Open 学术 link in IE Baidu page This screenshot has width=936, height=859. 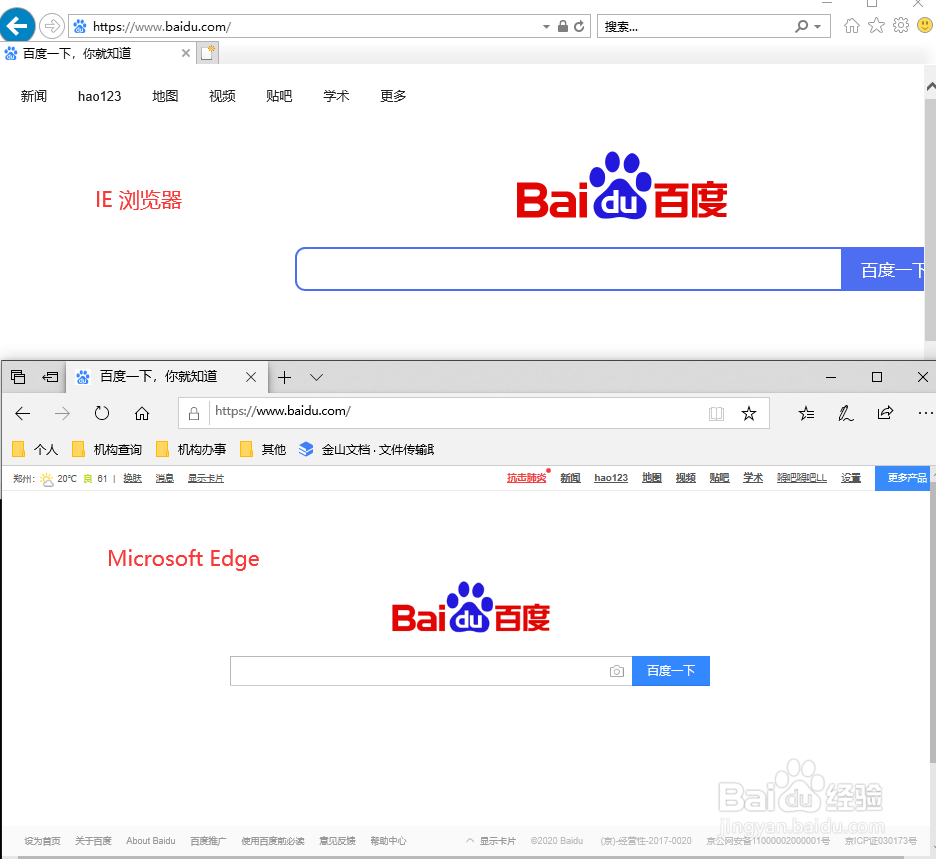pyautogui.click(x=336, y=96)
